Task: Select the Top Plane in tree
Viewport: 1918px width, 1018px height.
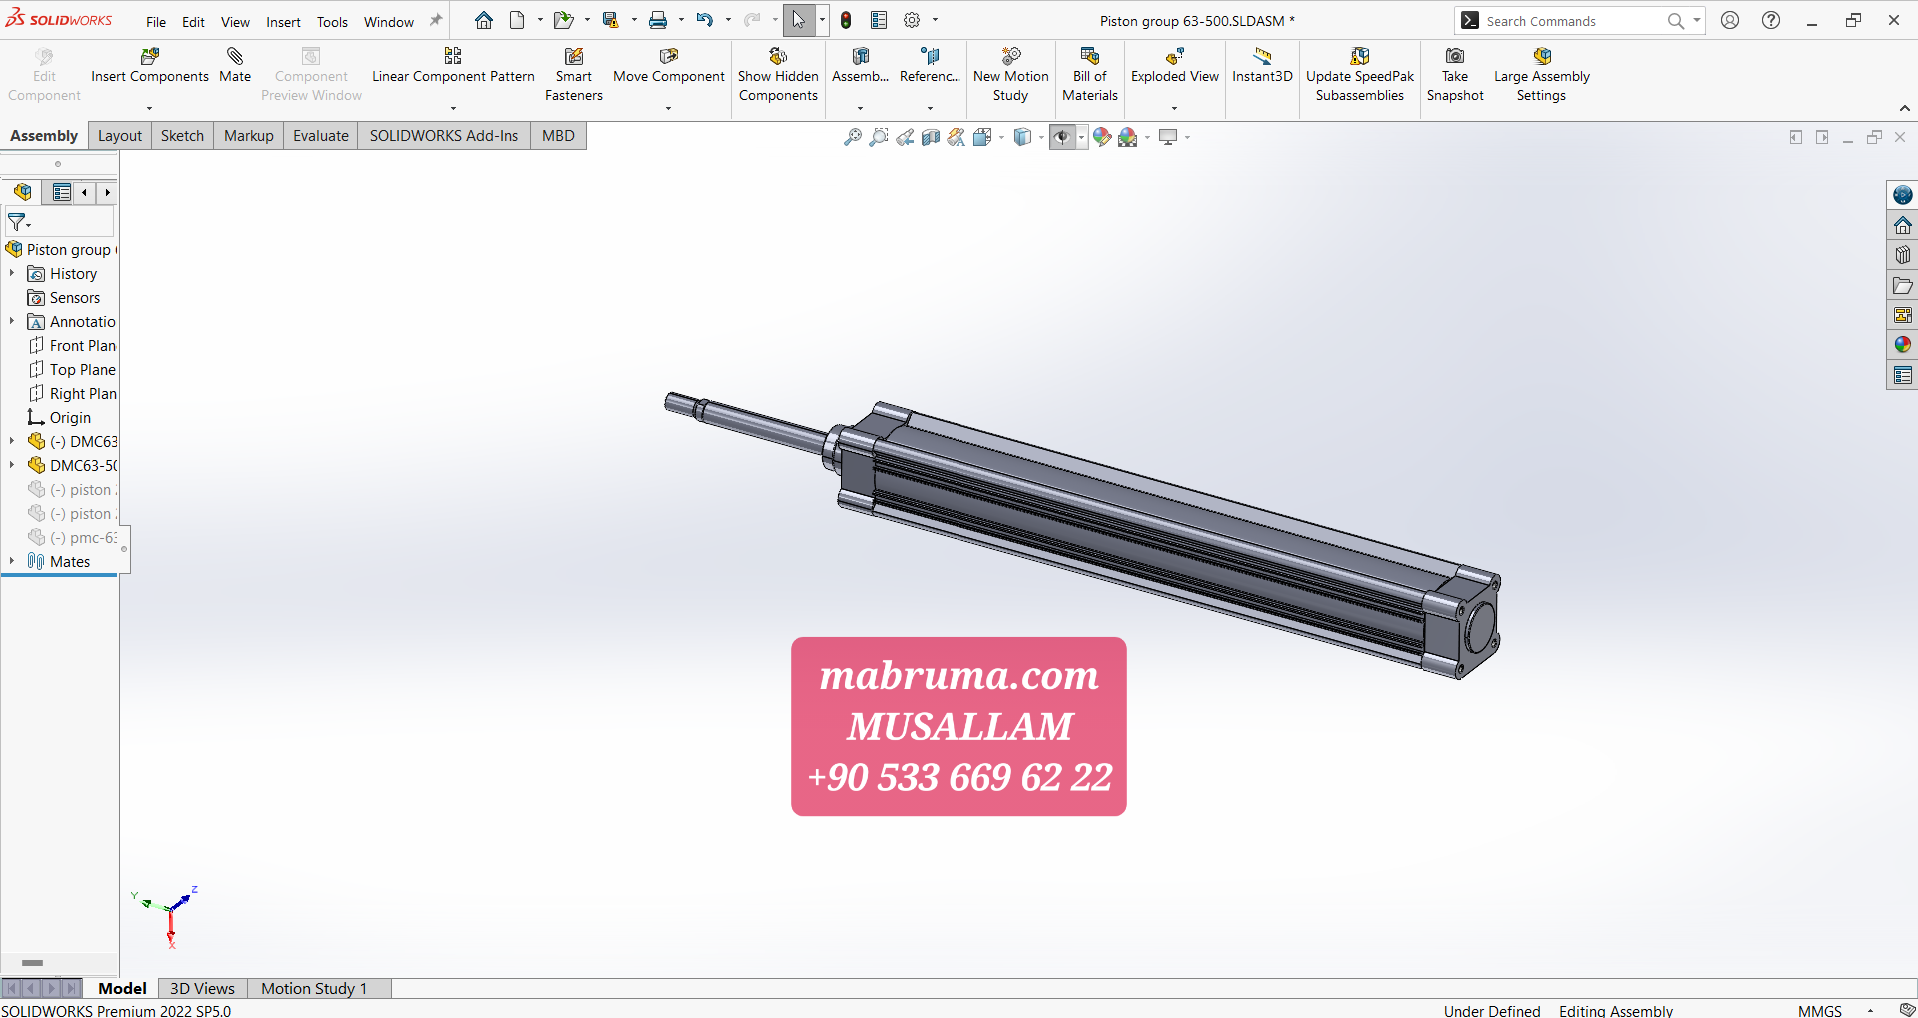Action: [x=72, y=369]
